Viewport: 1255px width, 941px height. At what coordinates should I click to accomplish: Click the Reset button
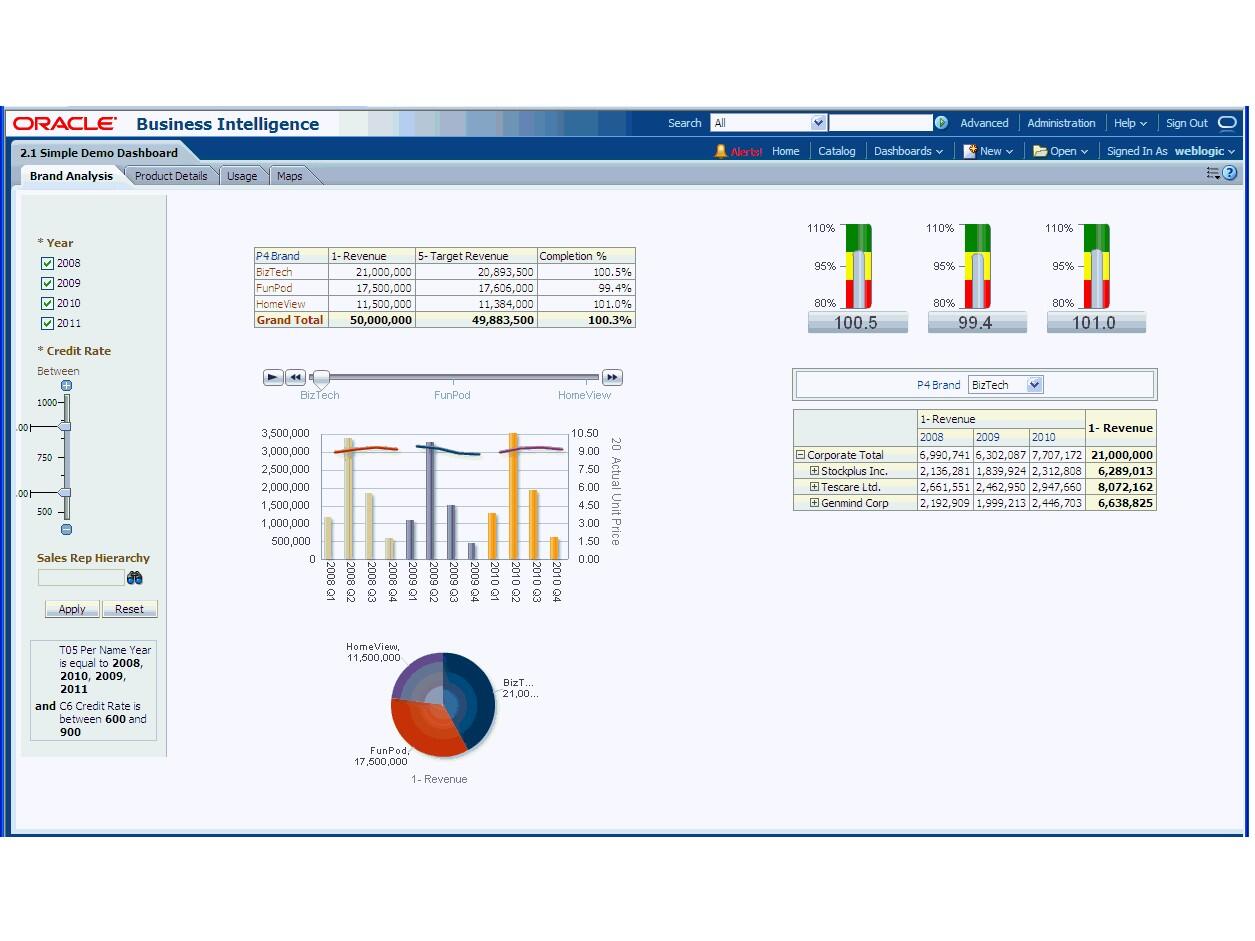tap(129, 609)
